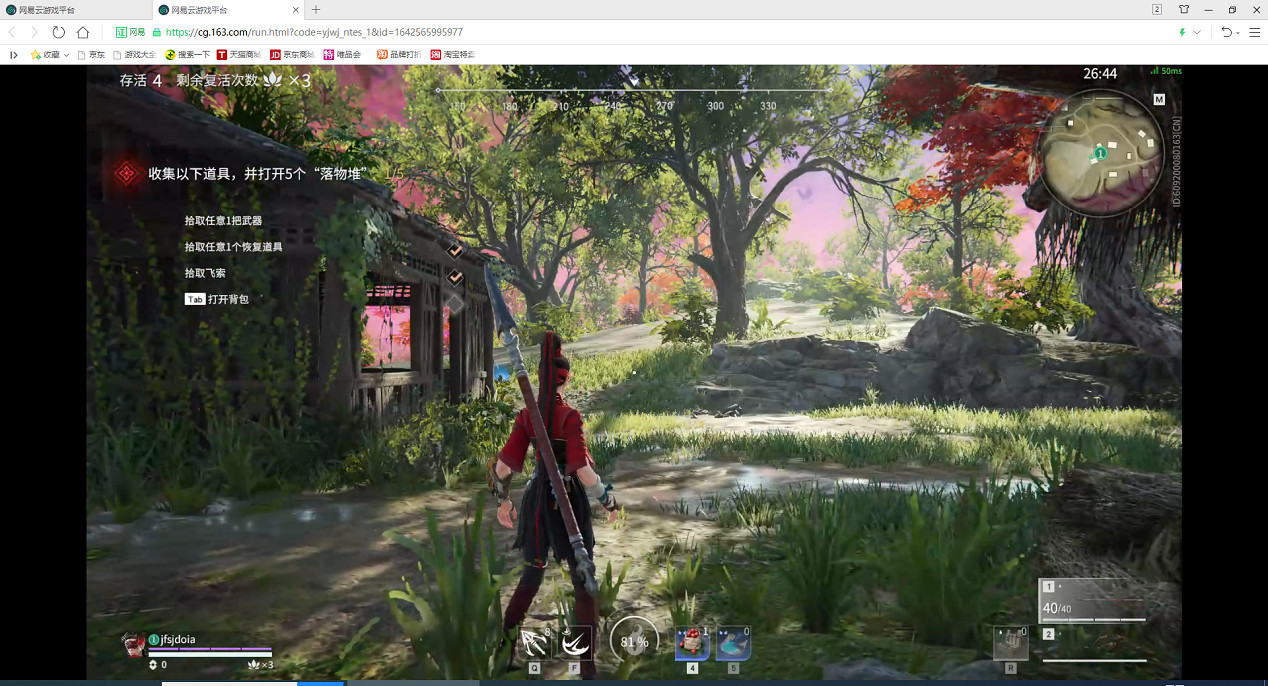Open the browser skin (shirt) icon
This screenshot has height=686, width=1268.
point(1184,9)
